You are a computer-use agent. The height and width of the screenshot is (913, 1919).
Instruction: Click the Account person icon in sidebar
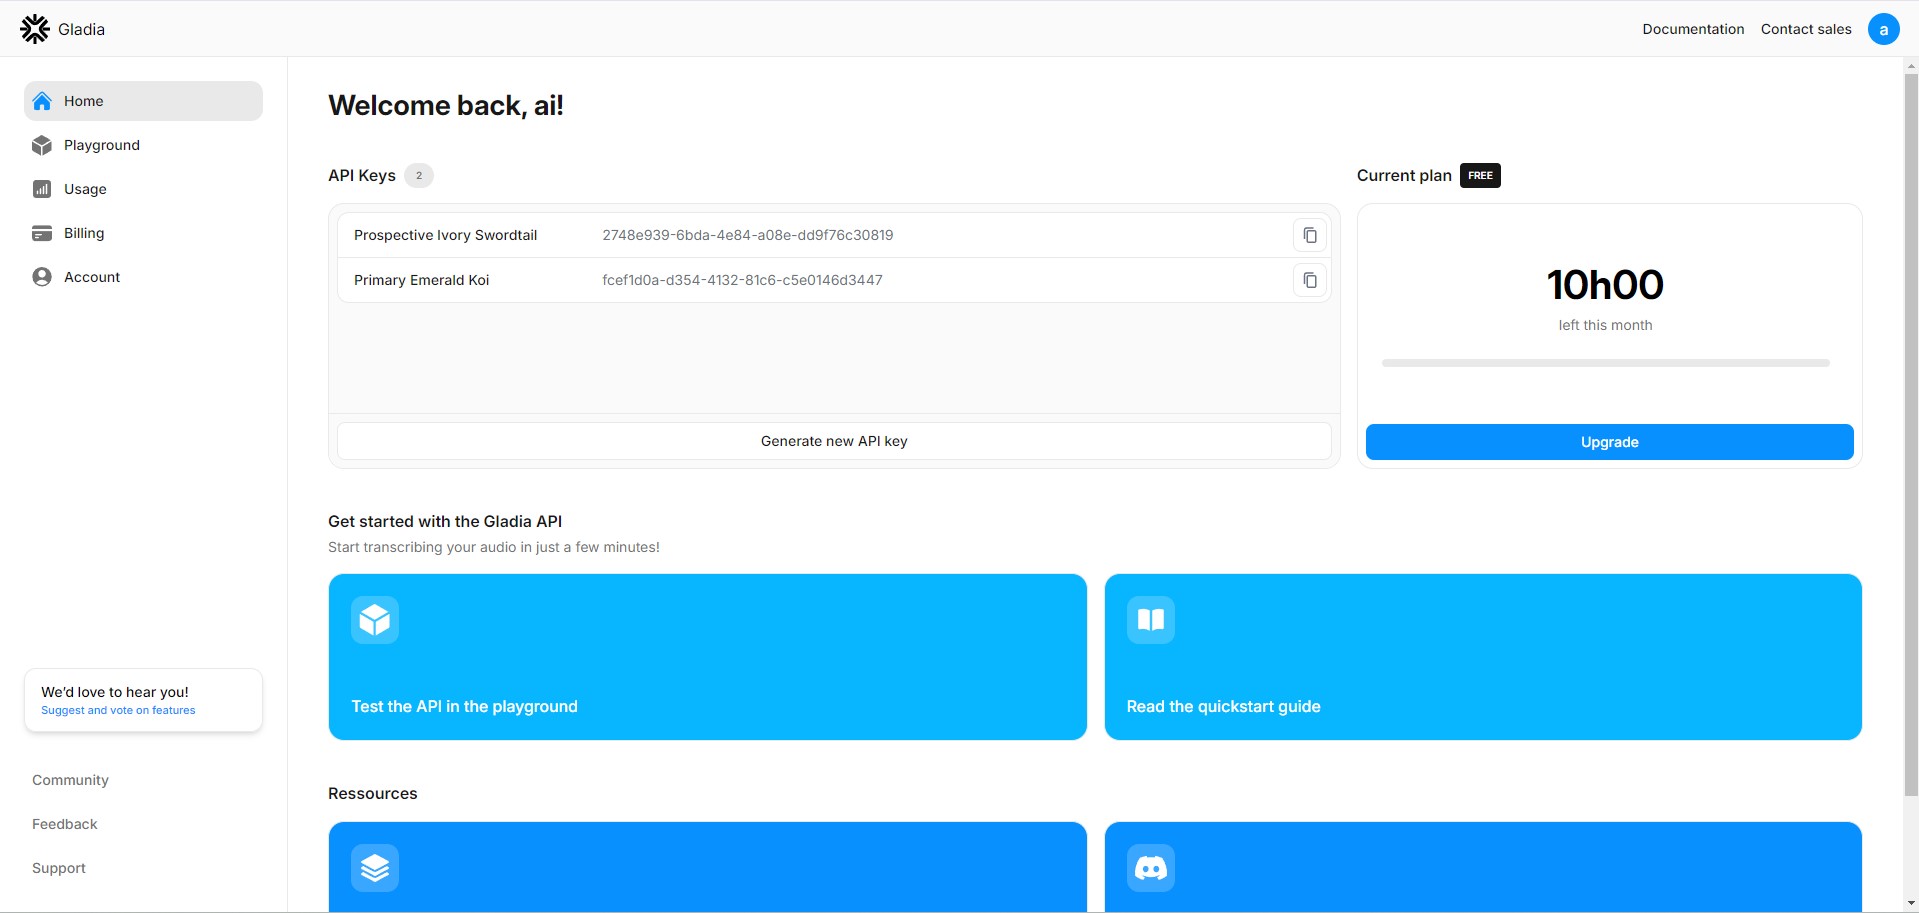pyautogui.click(x=42, y=277)
